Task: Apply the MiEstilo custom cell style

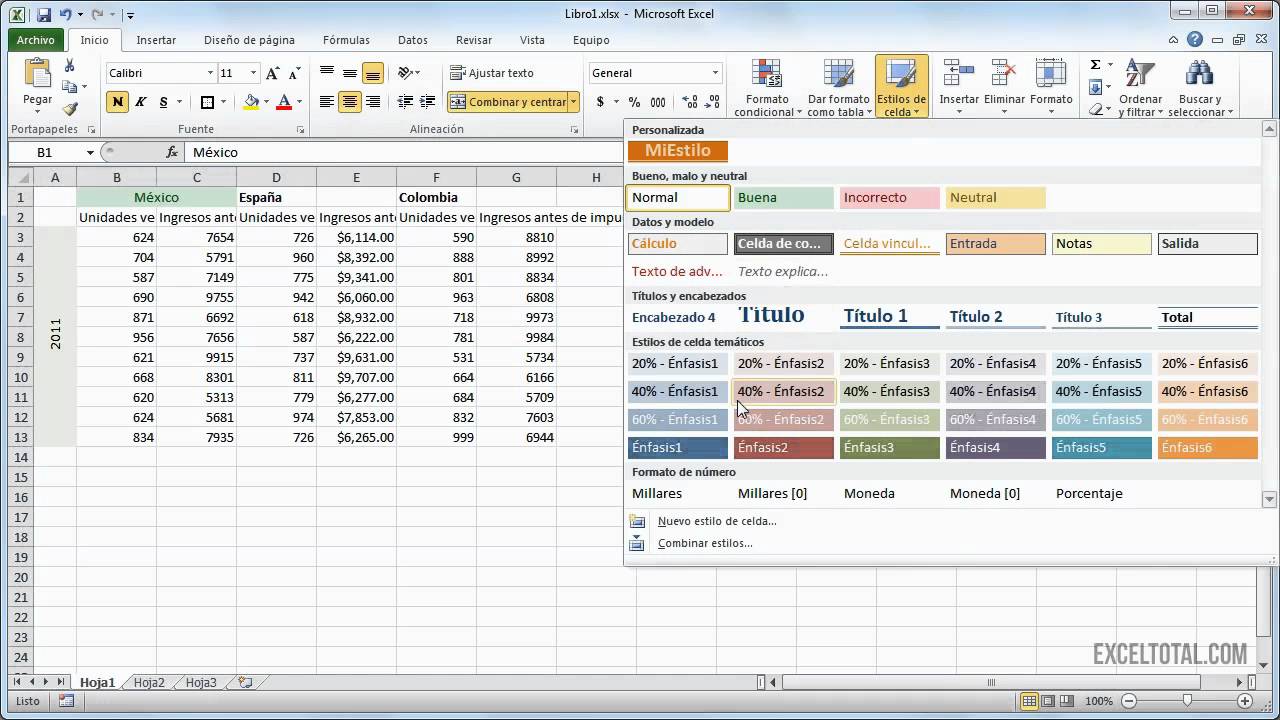Action: [x=678, y=151]
